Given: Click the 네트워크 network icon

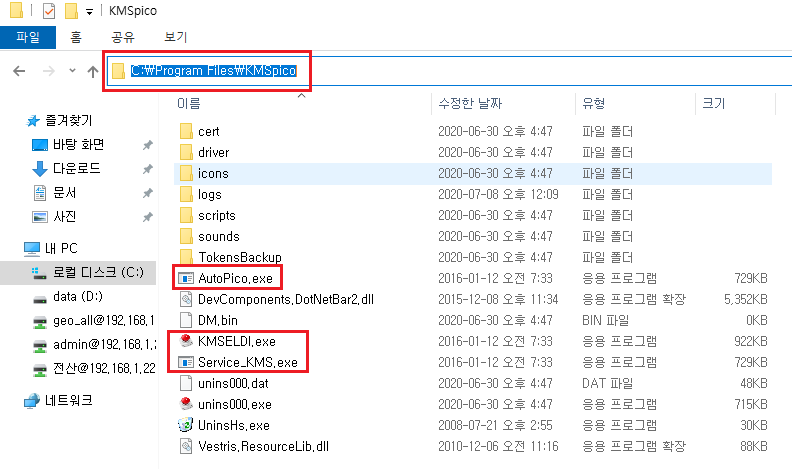Looking at the screenshot, I should (32, 401).
